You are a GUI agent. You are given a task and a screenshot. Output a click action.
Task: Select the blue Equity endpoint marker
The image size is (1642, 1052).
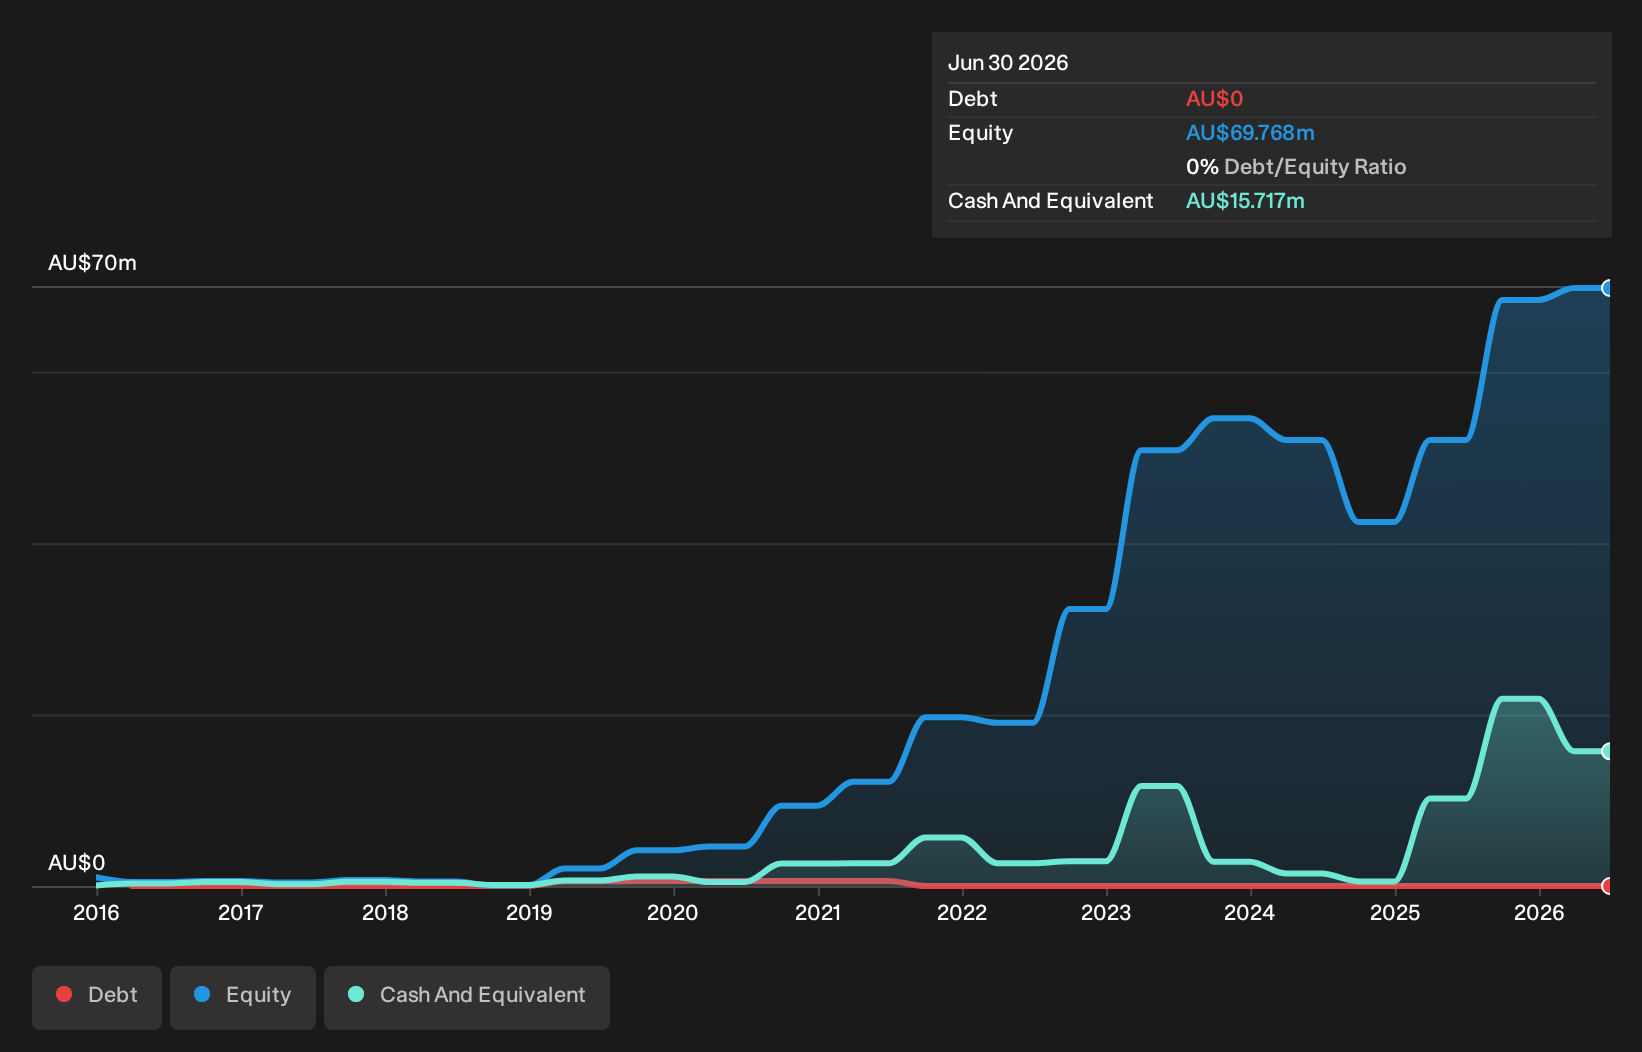click(x=1608, y=288)
